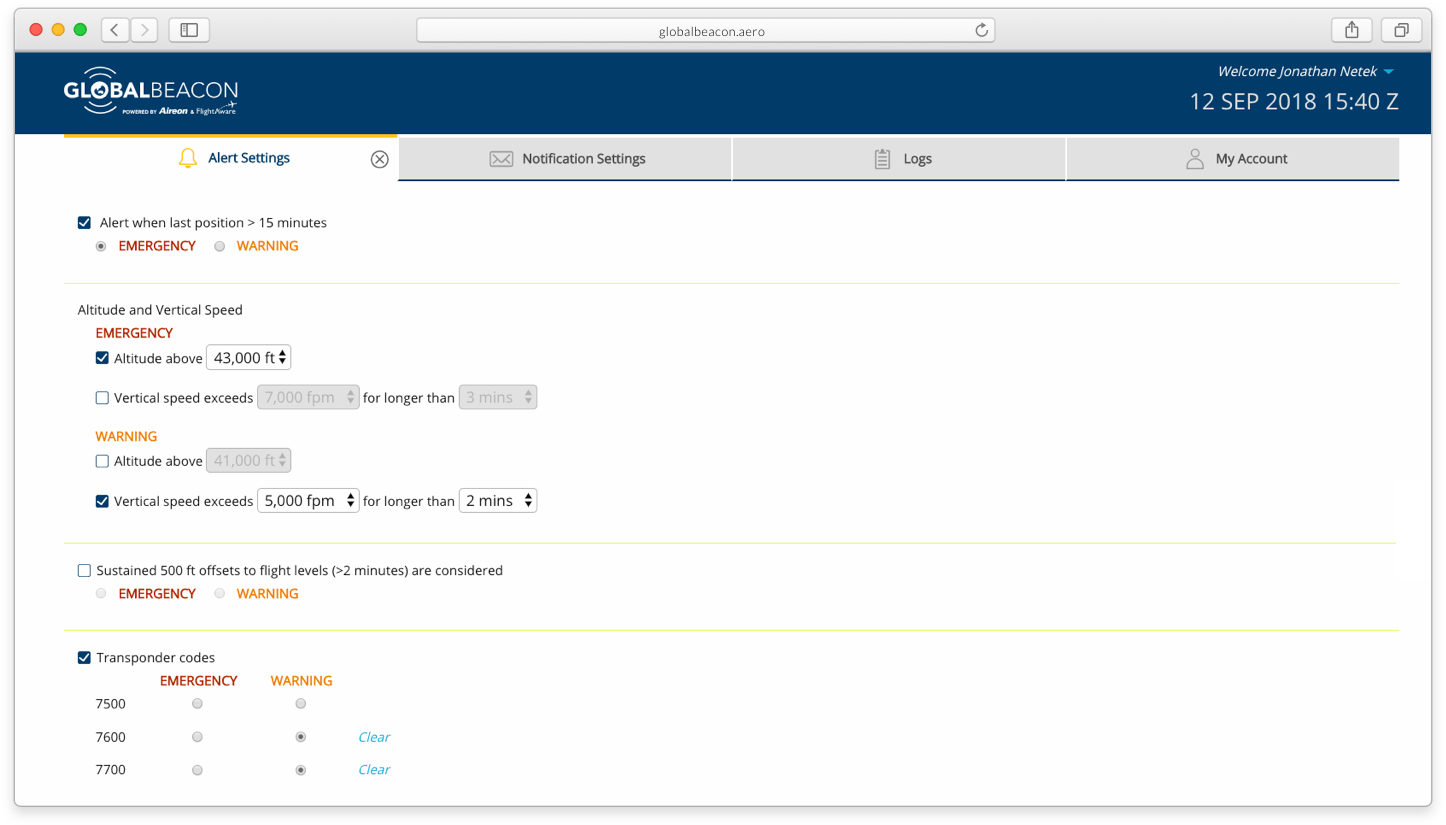Show all tabs using the tab overview icon

pos(1401,30)
